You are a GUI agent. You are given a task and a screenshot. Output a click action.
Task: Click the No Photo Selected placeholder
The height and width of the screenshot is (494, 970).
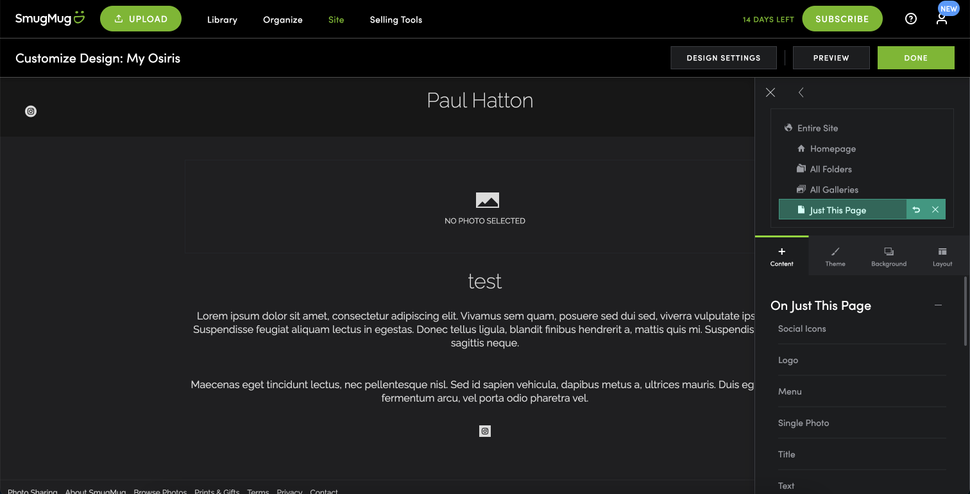click(484, 207)
